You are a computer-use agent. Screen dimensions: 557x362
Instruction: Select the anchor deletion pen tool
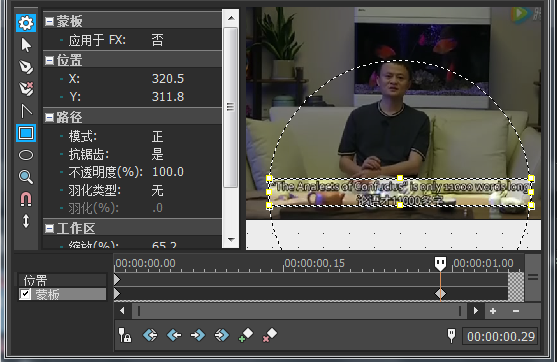26,89
